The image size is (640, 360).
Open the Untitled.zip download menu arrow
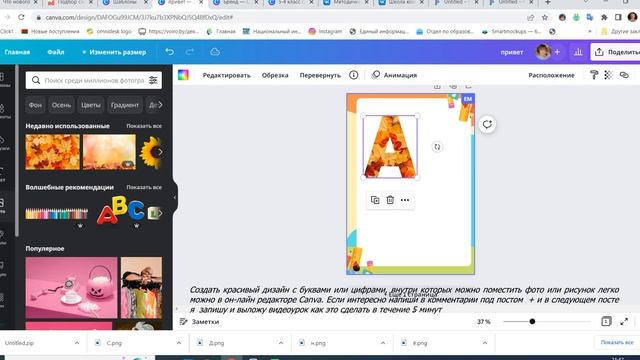(x=77, y=343)
